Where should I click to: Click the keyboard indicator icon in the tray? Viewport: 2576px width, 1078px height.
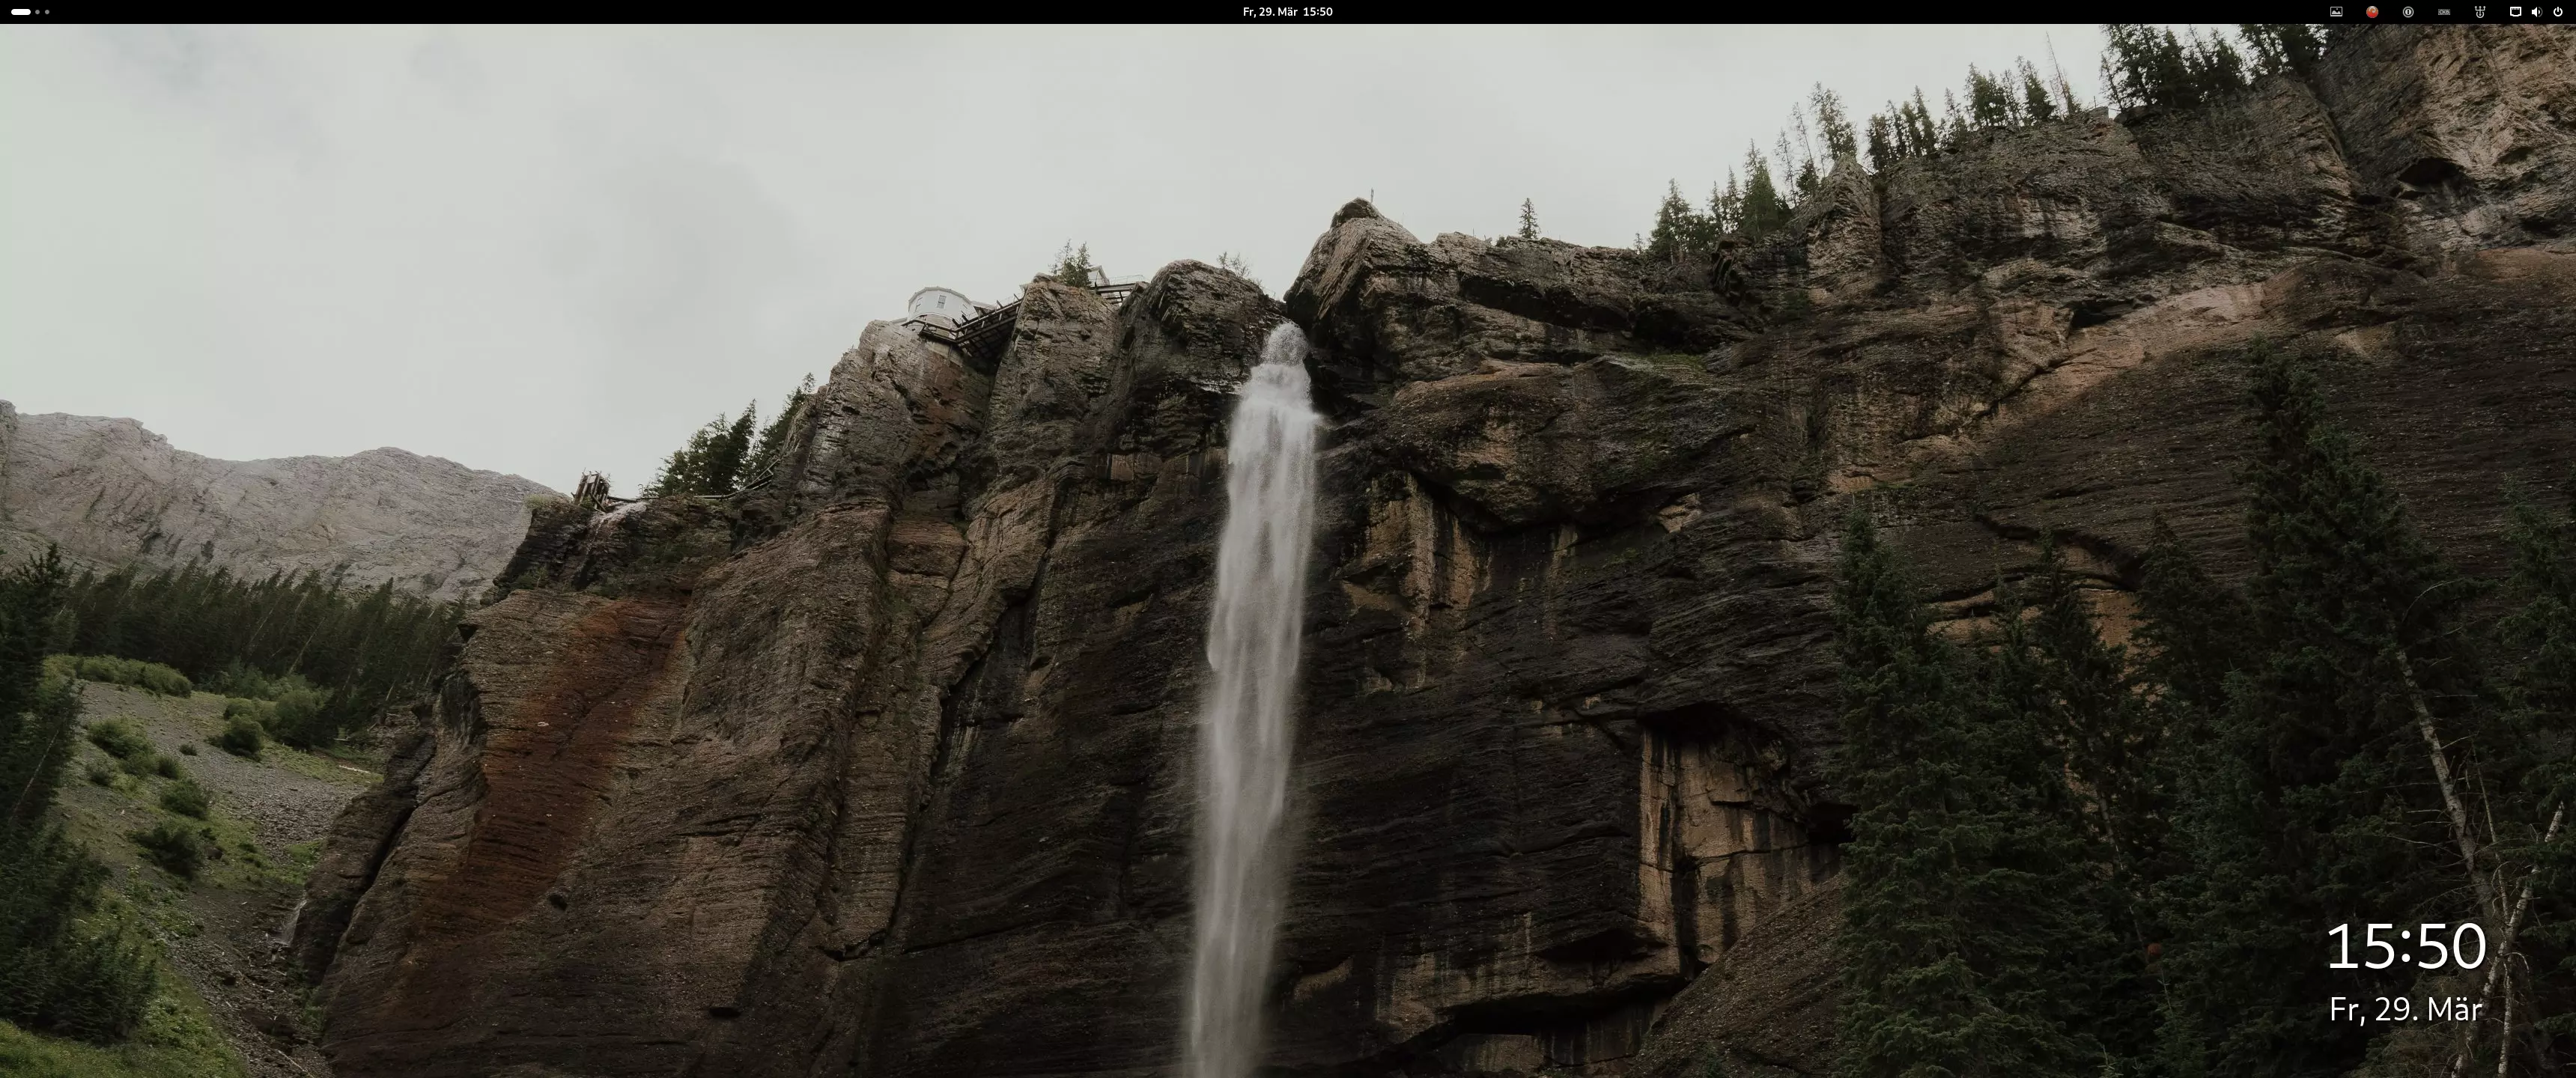pos(2444,12)
